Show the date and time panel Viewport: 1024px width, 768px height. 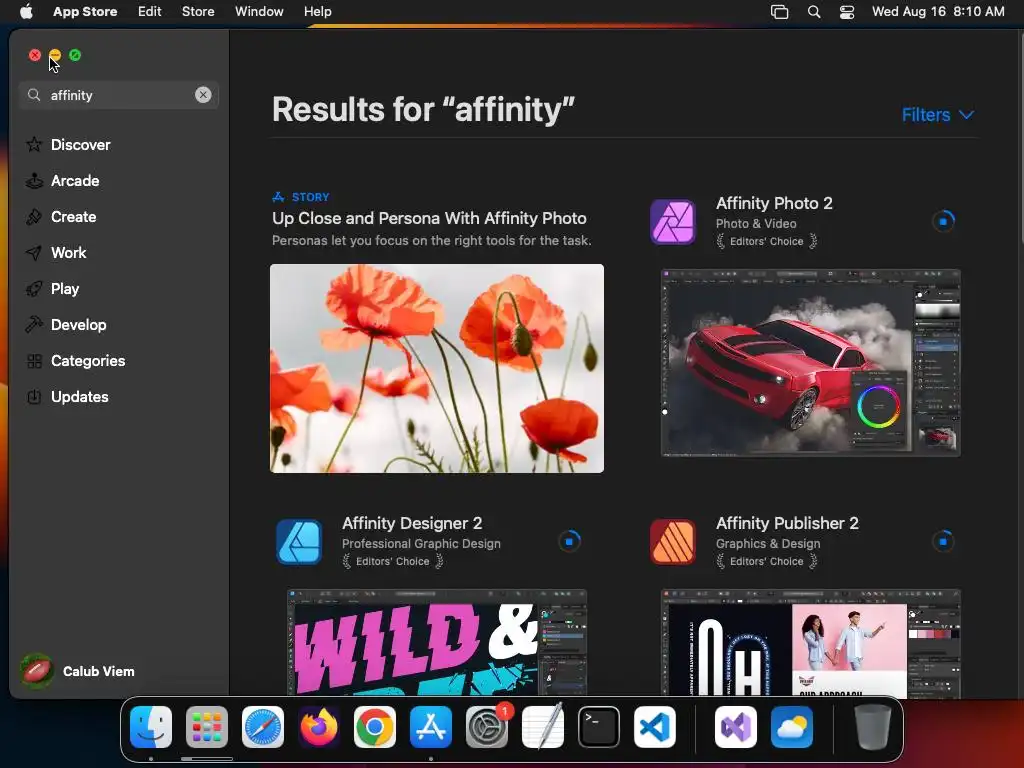[x=938, y=12]
